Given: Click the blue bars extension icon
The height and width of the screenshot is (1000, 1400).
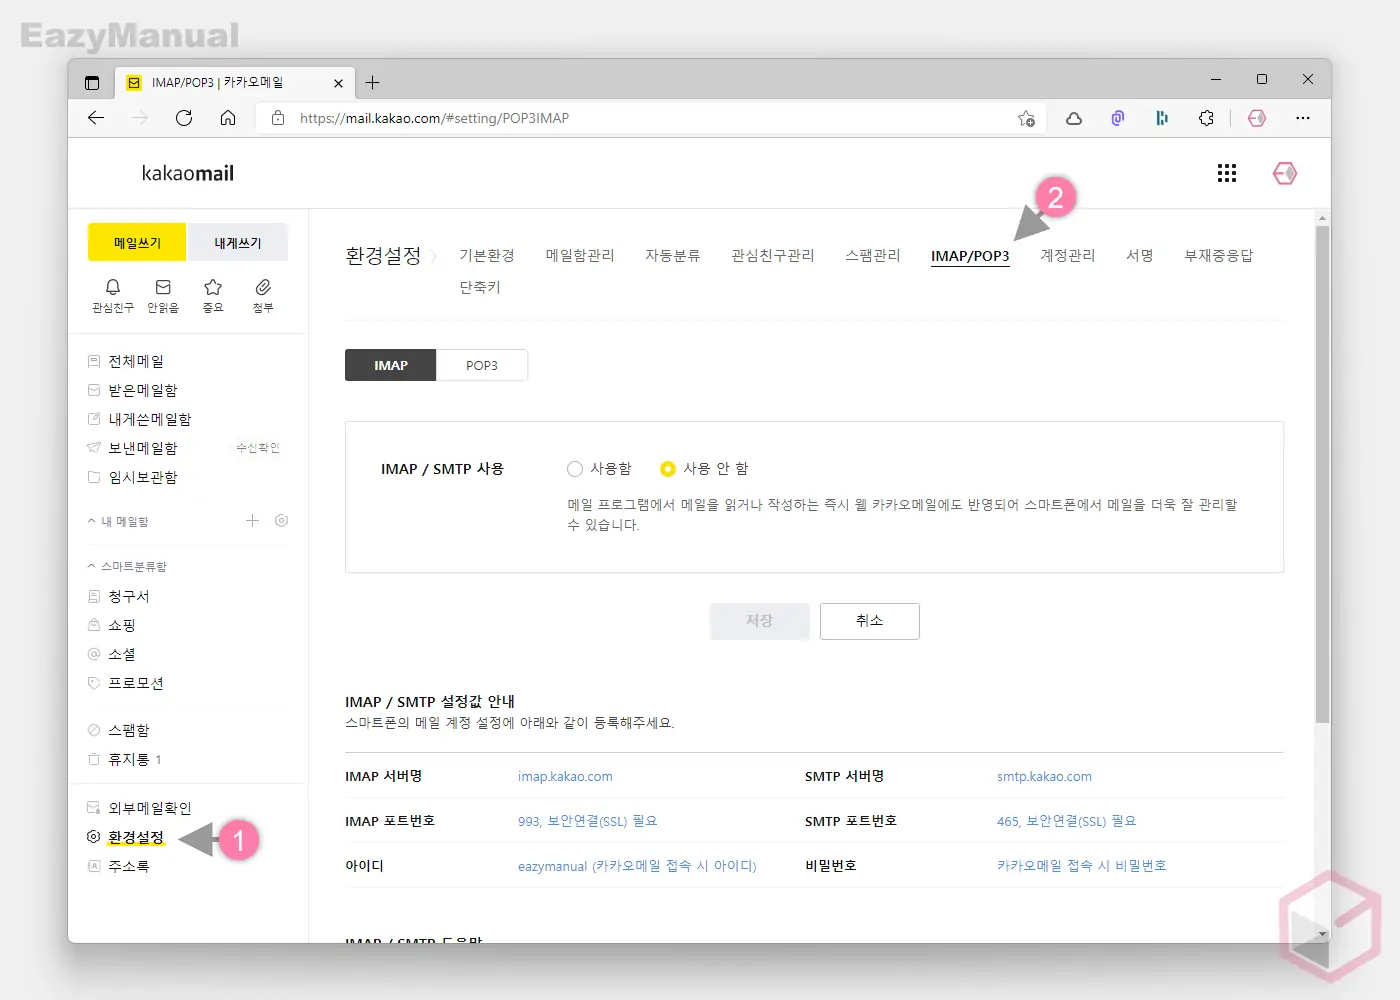Looking at the screenshot, I should tap(1162, 118).
